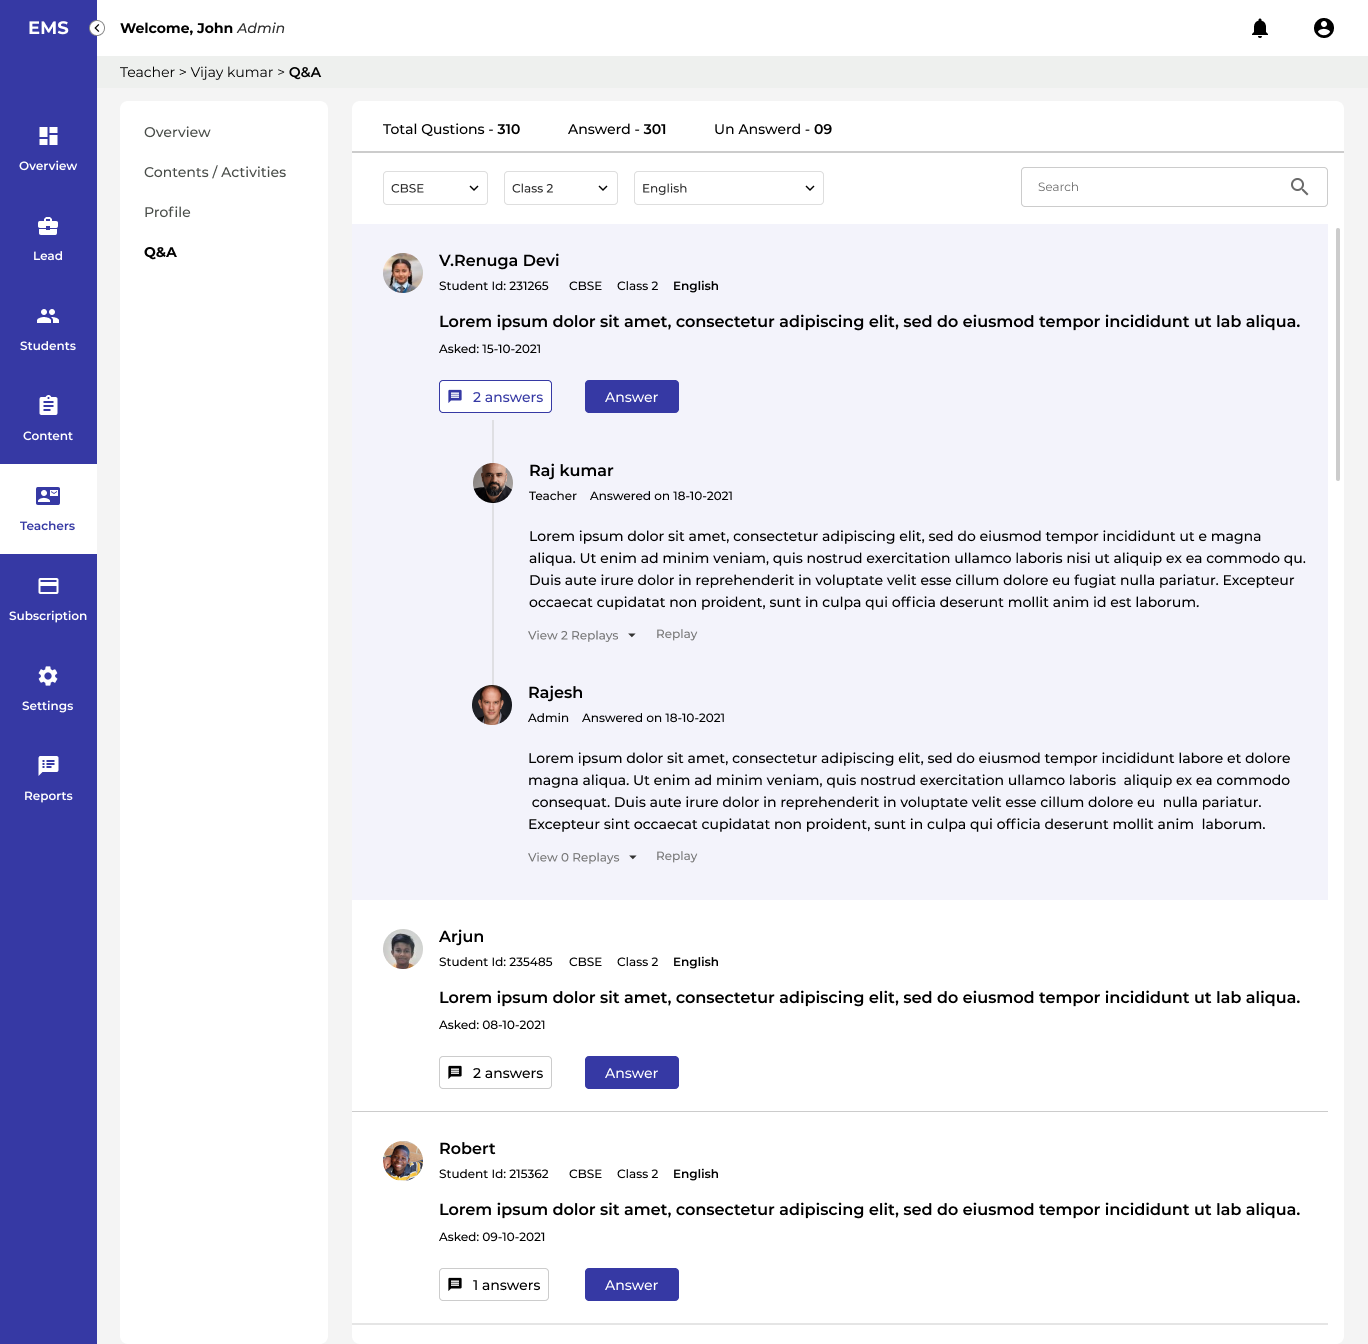Click the name Robert
This screenshot has height=1344, width=1368.
pyautogui.click(x=467, y=1148)
